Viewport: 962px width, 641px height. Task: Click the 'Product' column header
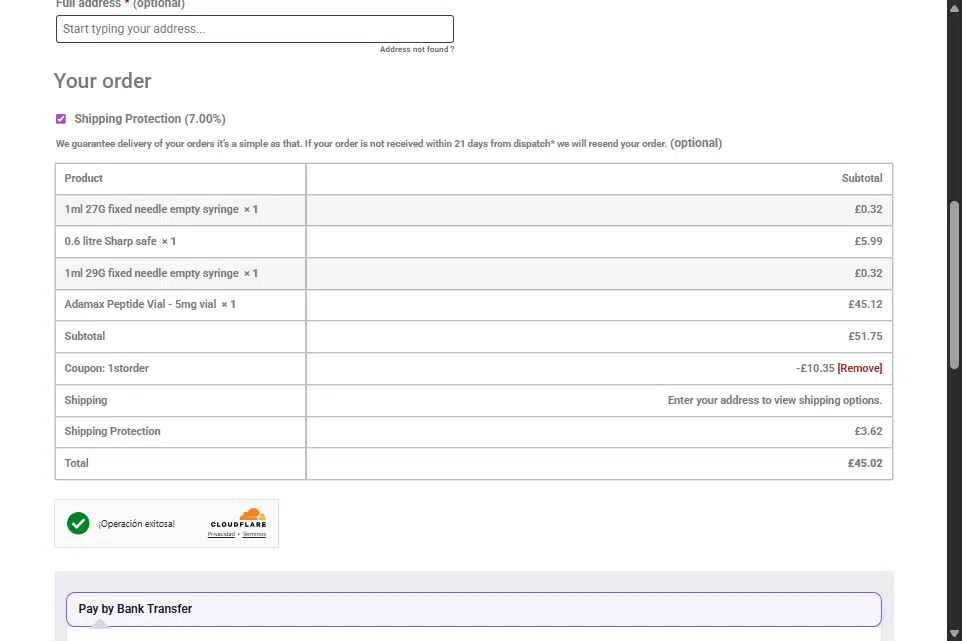coord(83,178)
